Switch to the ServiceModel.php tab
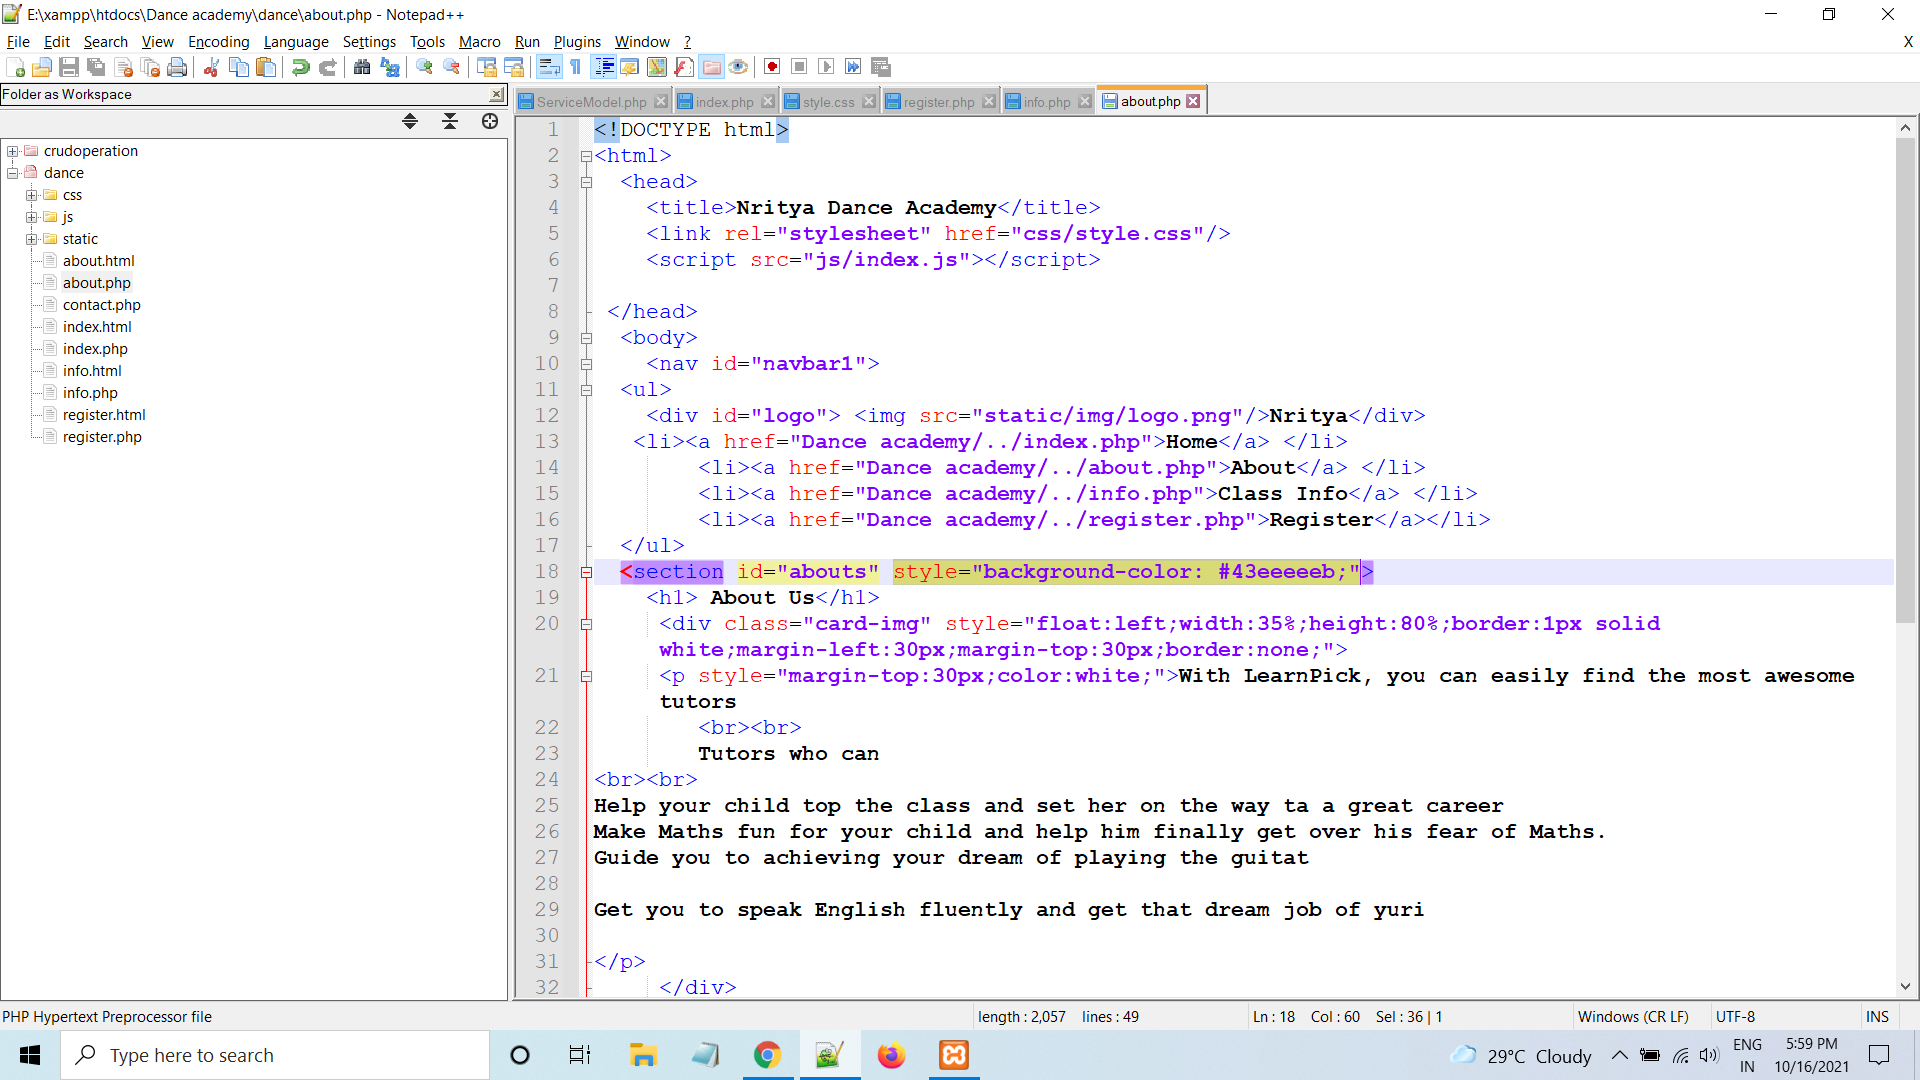The width and height of the screenshot is (1920, 1080). [591, 102]
